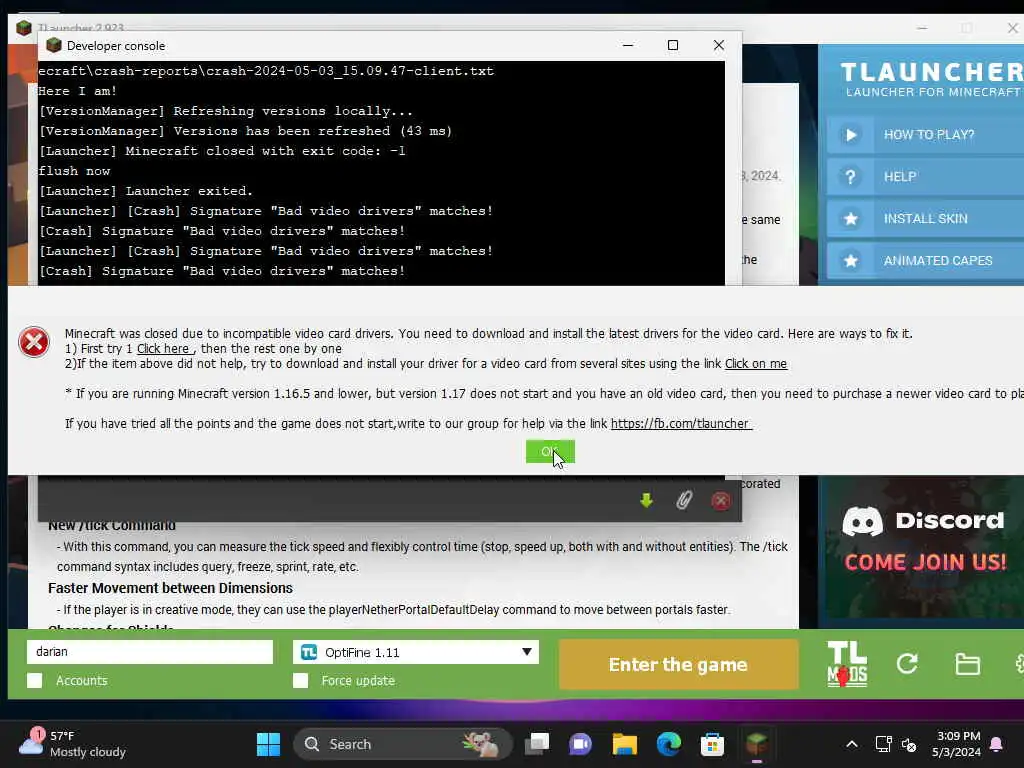
Task: Click the green download arrow in Developer console
Action: (x=646, y=500)
